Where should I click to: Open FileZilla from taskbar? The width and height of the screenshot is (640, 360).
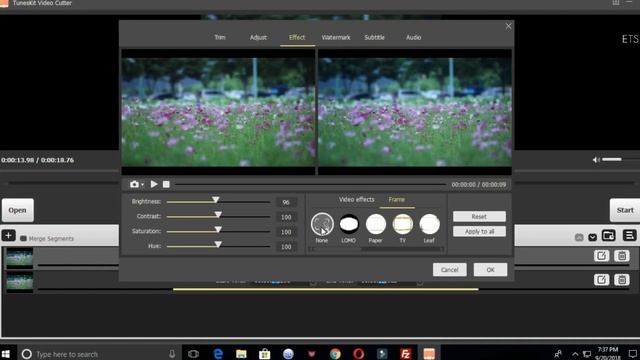(x=405, y=354)
